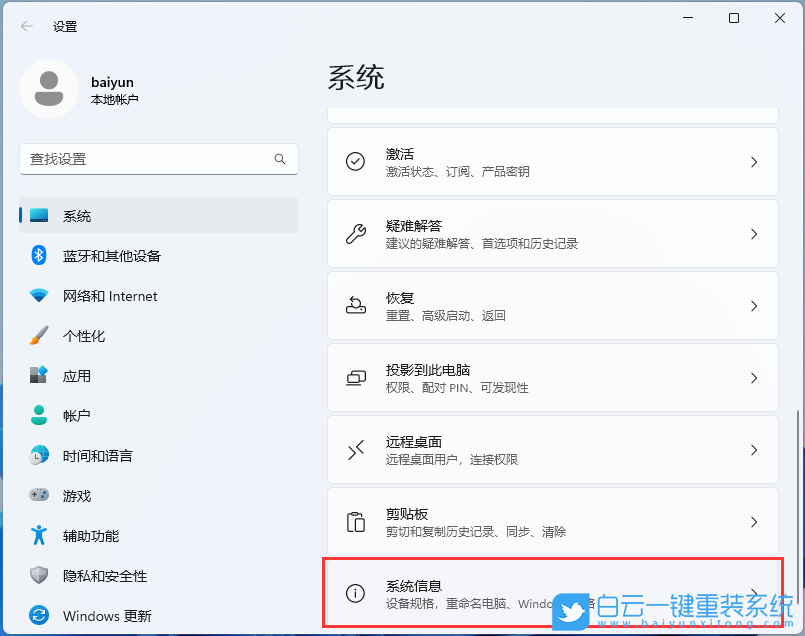Click the 隐私和安全性 shield icon
The width and height of the screenshot is (805, 636).
39,576
